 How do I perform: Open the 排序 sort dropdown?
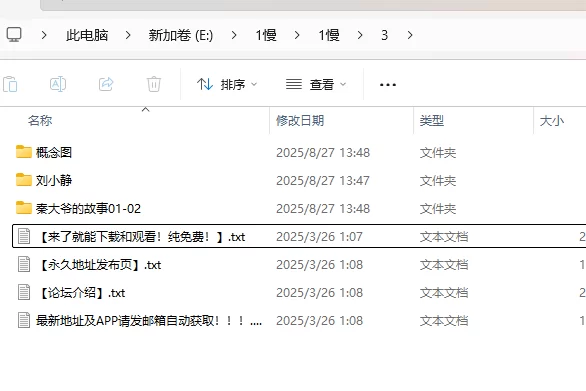point(227,84)
